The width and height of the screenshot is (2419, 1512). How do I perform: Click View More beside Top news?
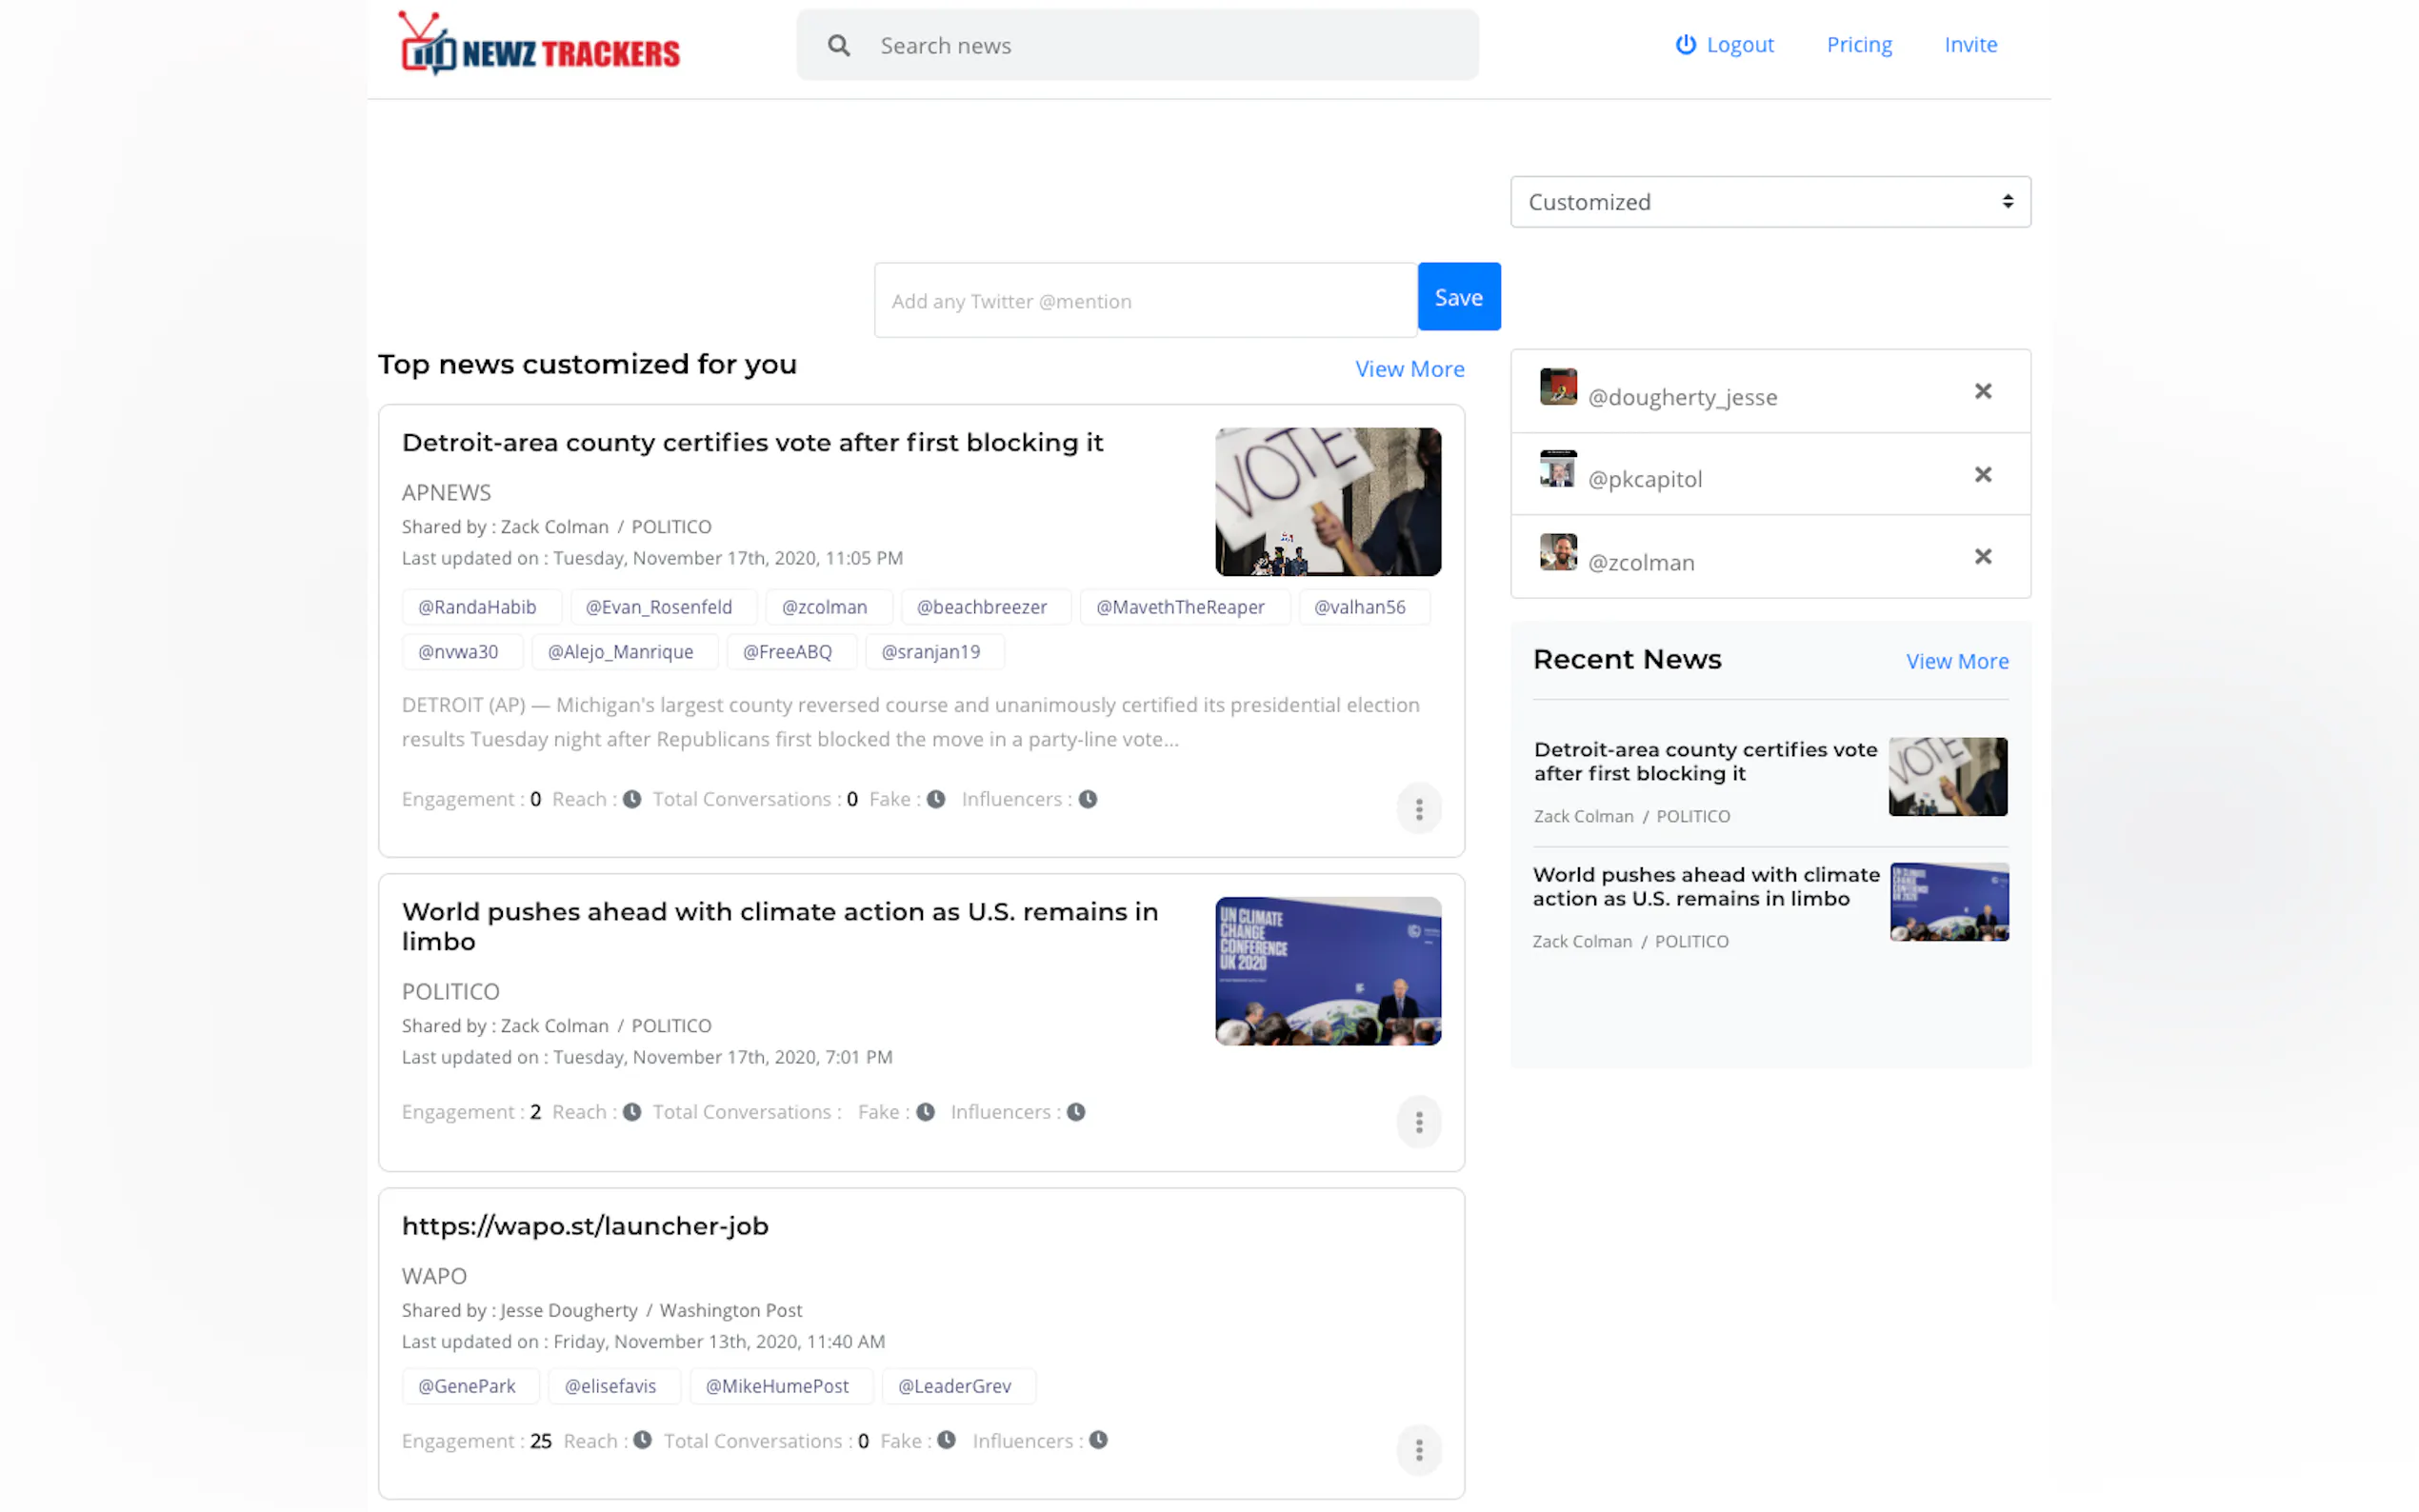click(x=1409, y=369)
